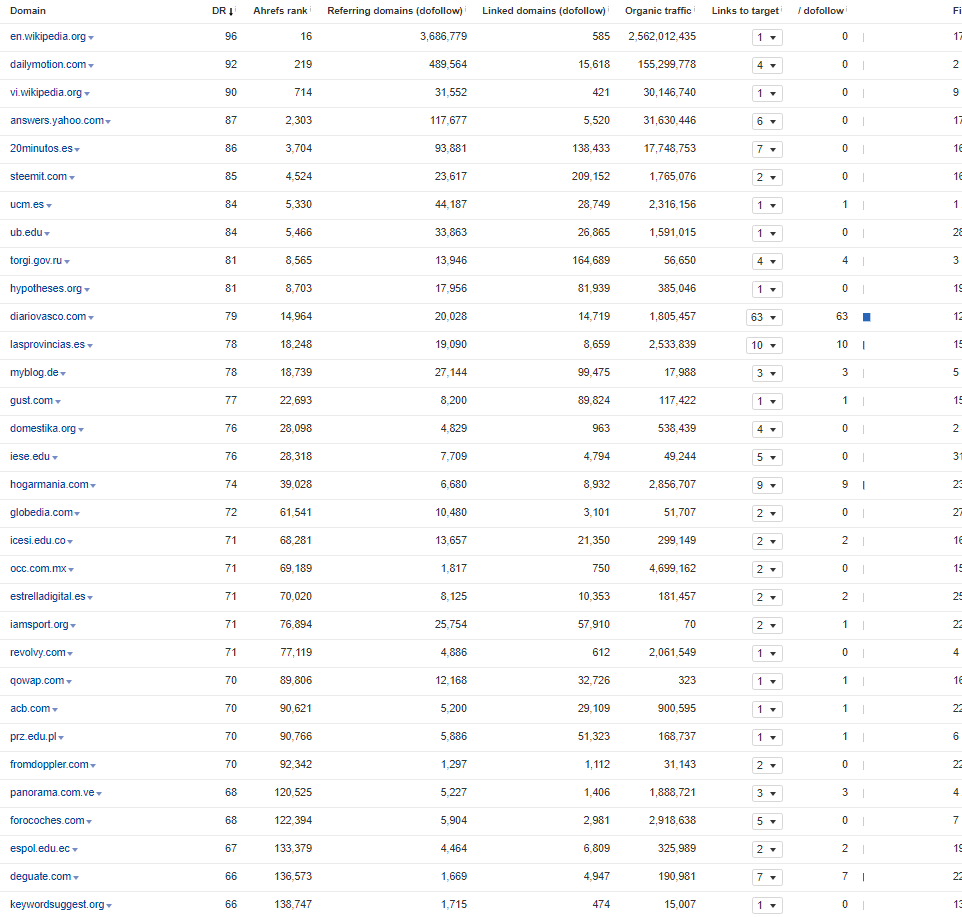
Task: Click info icon beside Organic traffic header
Action: (x=695, y=9)
